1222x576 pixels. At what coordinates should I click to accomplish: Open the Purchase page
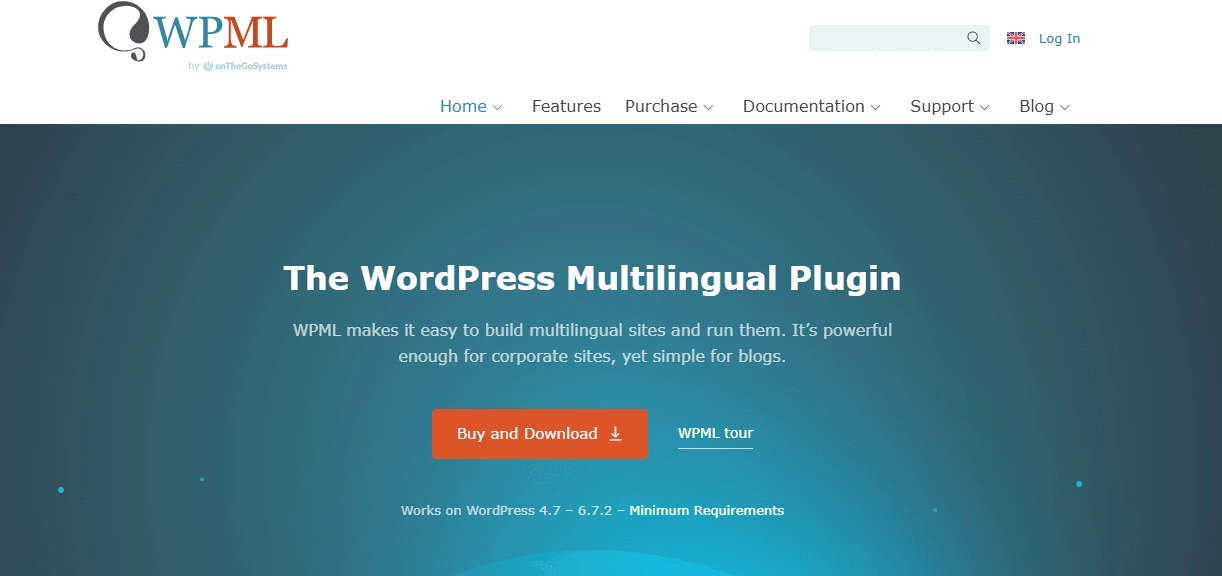[660, 106]
